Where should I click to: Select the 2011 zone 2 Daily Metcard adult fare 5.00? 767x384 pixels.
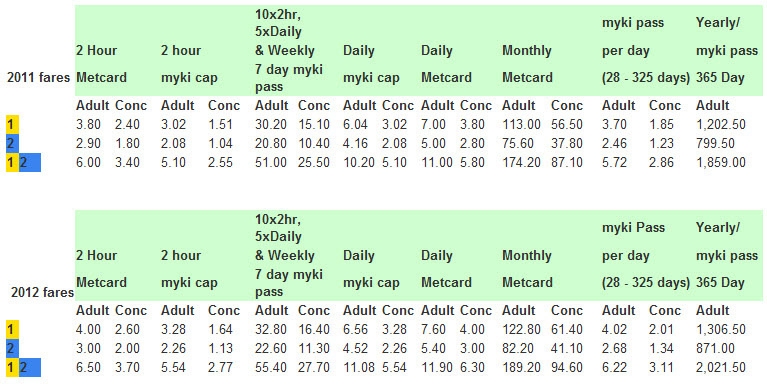(433, 144)
